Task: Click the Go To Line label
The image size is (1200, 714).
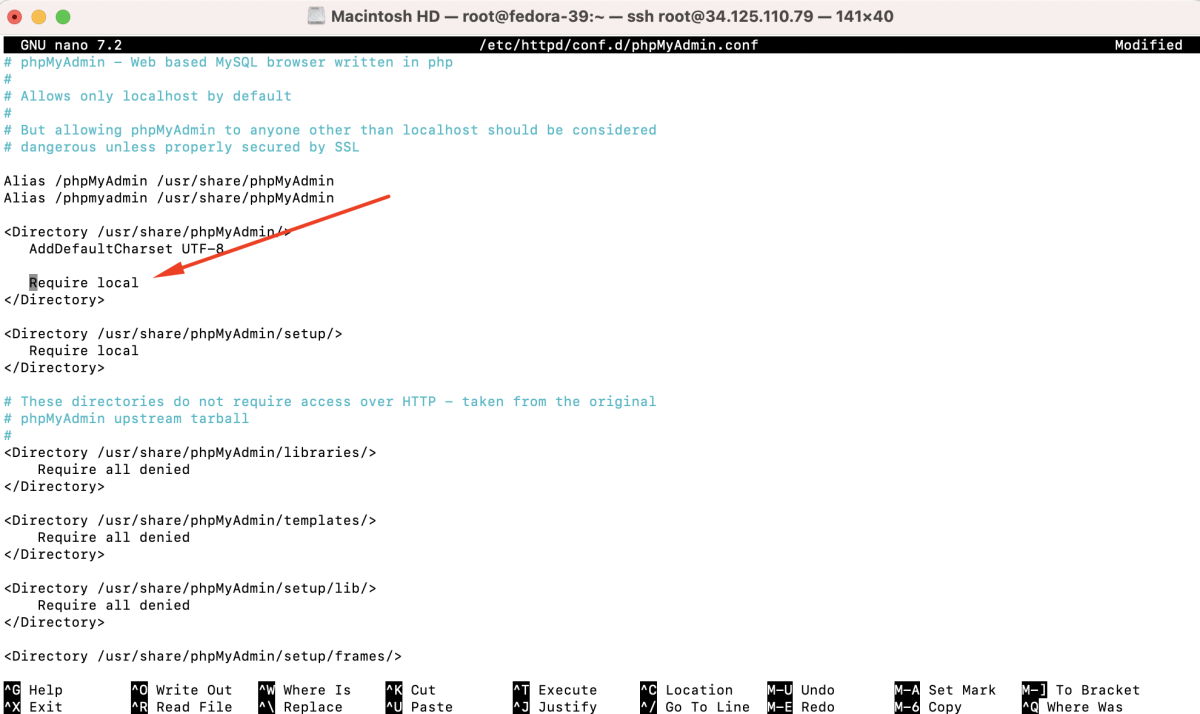Action: [708, 707]
